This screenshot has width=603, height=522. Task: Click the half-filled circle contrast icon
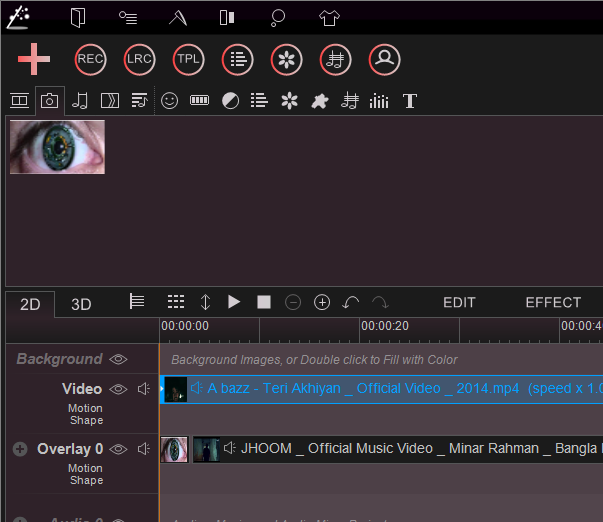point(230,101)
